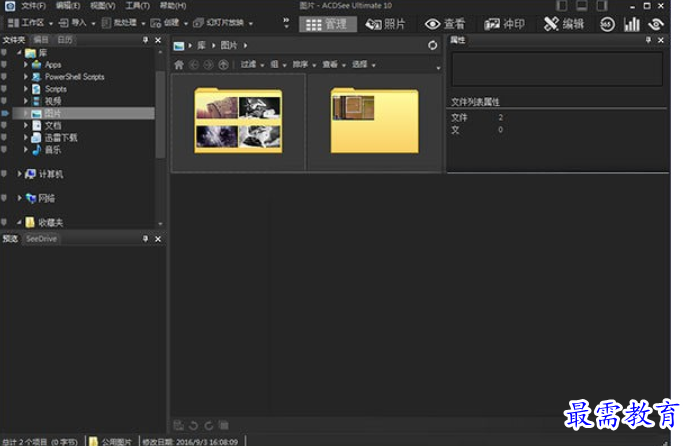The image size is (688, 446).
Task: Click the forward navigation arrow
Action: pos(208,65)
